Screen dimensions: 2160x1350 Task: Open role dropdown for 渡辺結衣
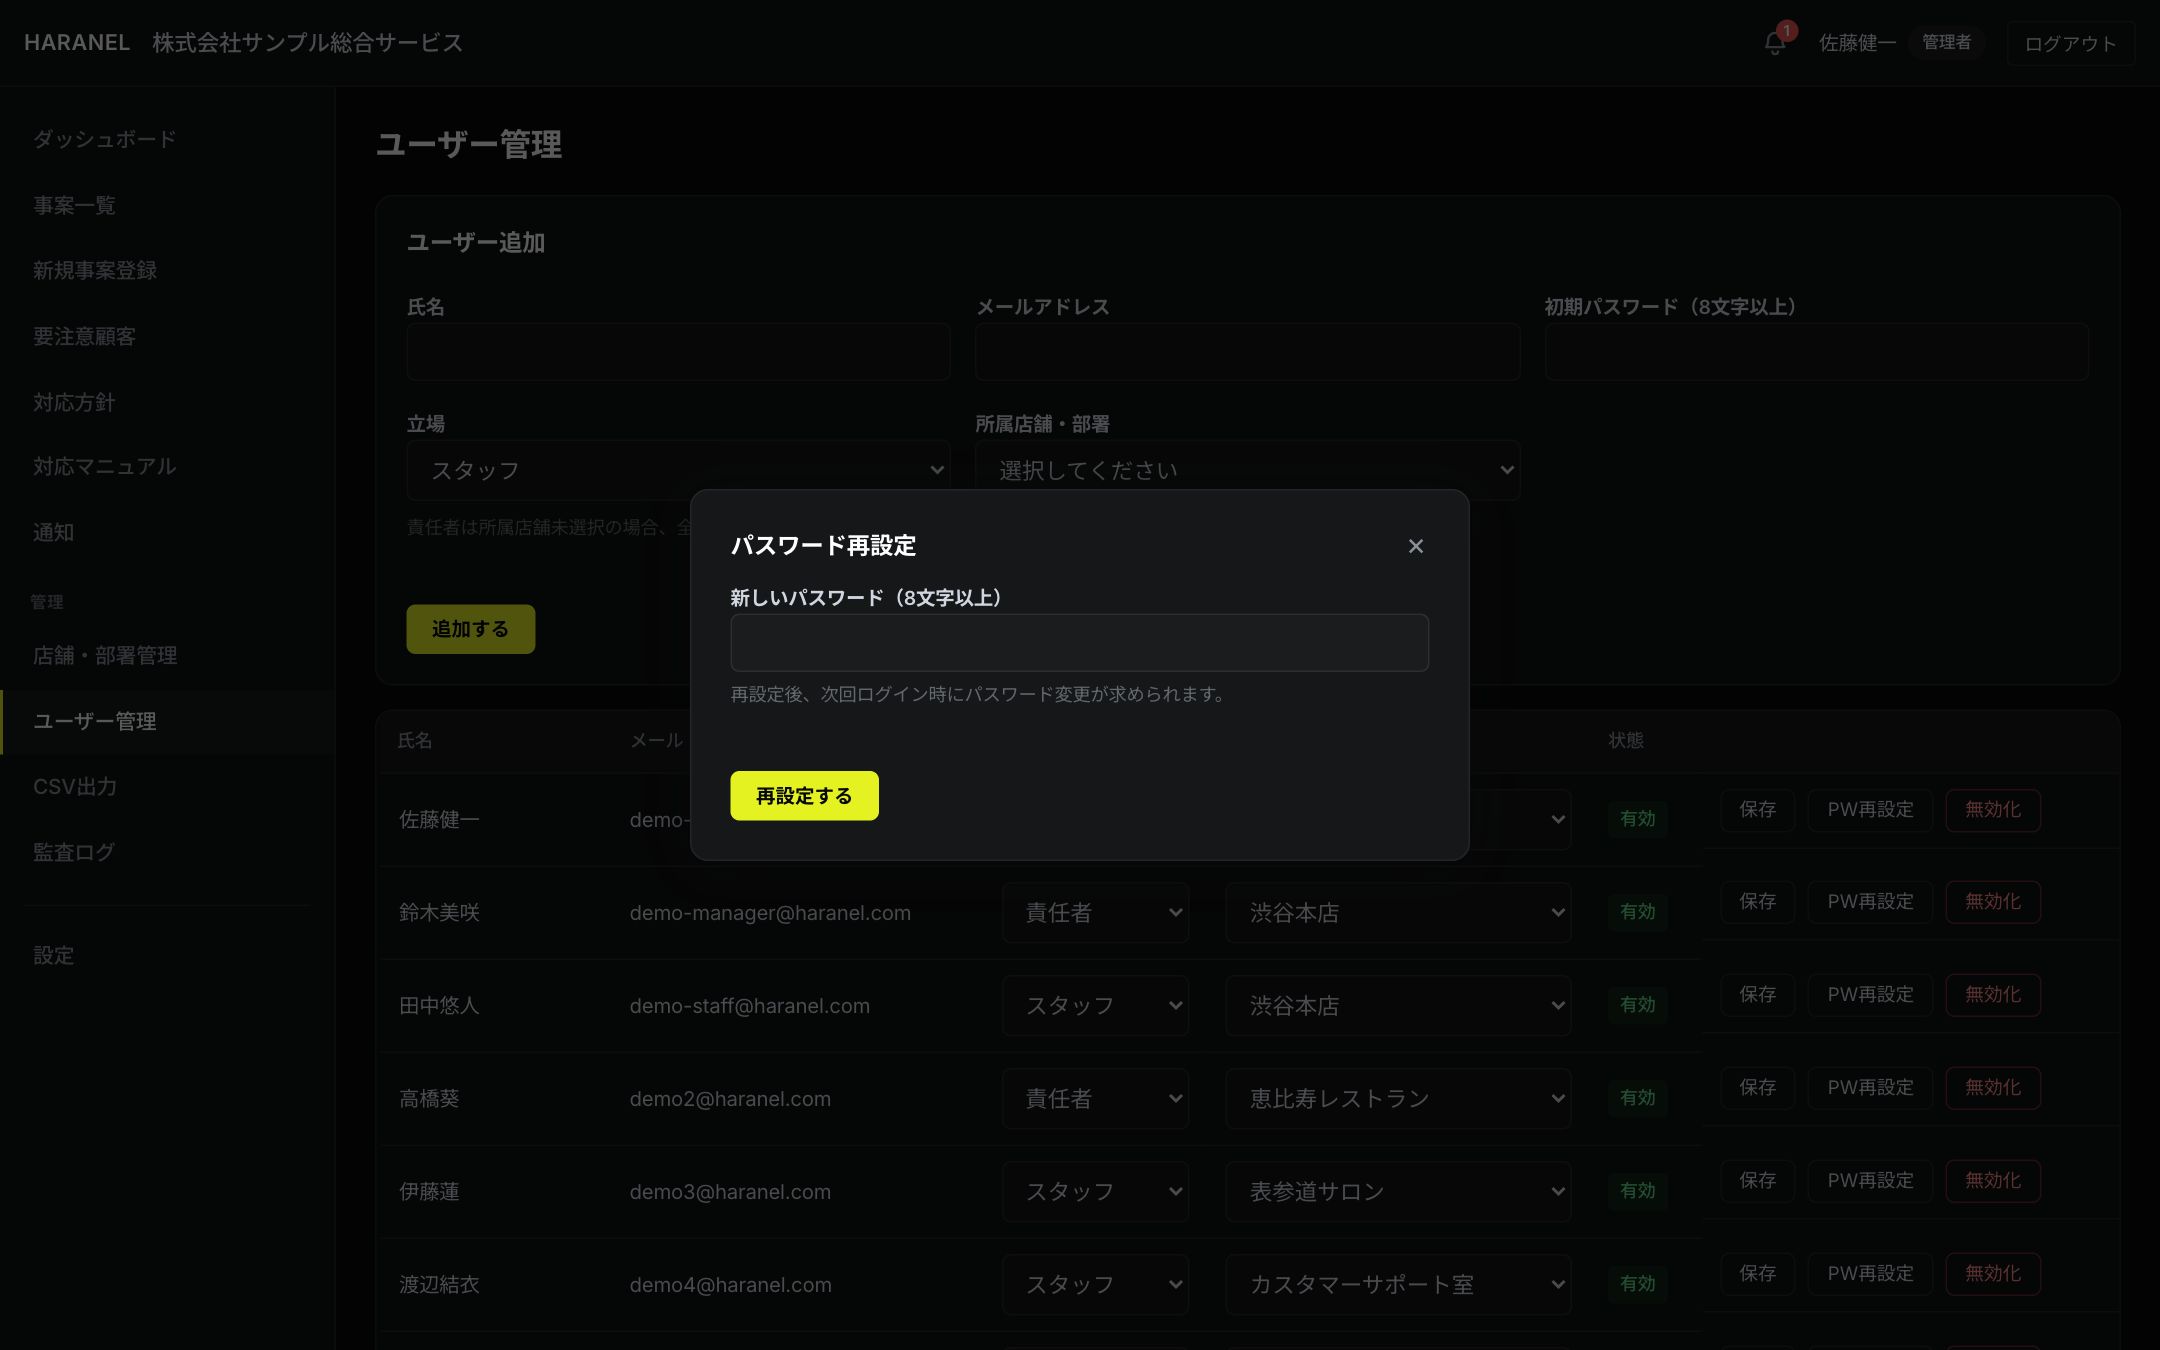coord(1095,1284)
